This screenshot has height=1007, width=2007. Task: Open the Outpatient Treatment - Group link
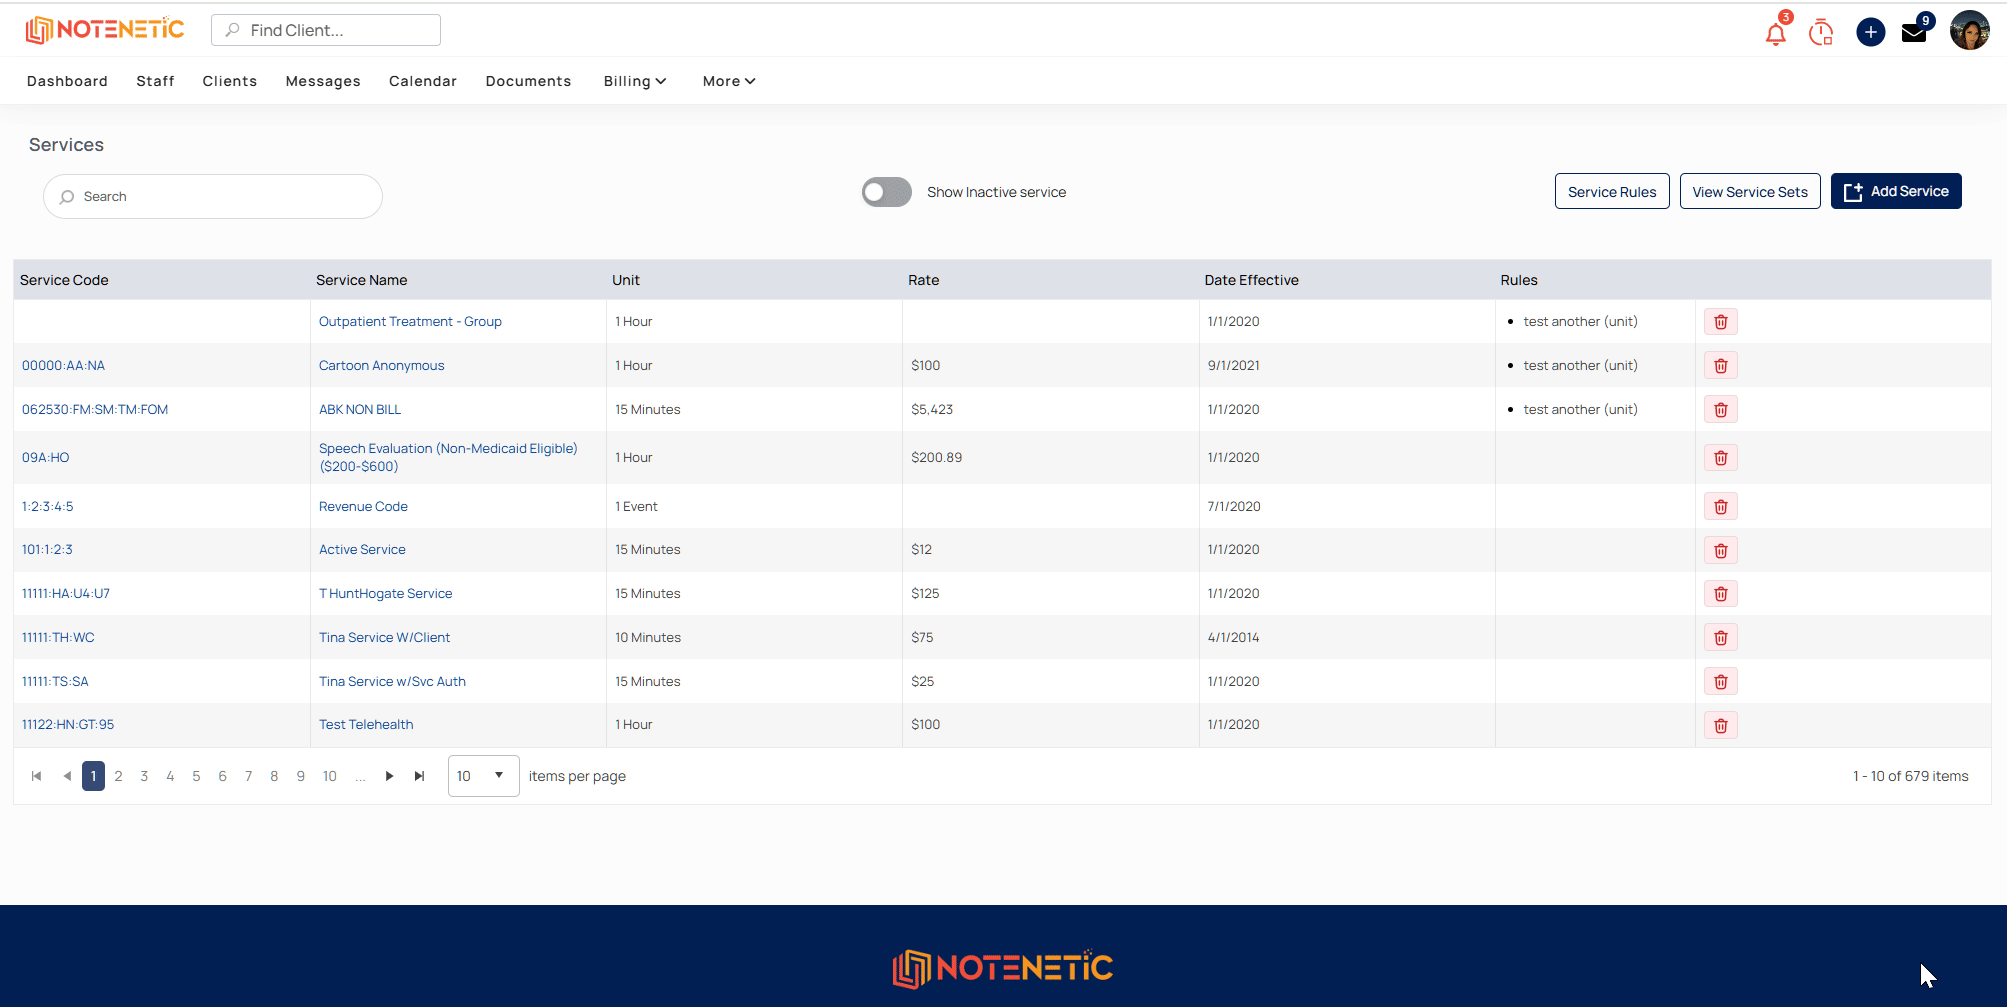point(410,322)
